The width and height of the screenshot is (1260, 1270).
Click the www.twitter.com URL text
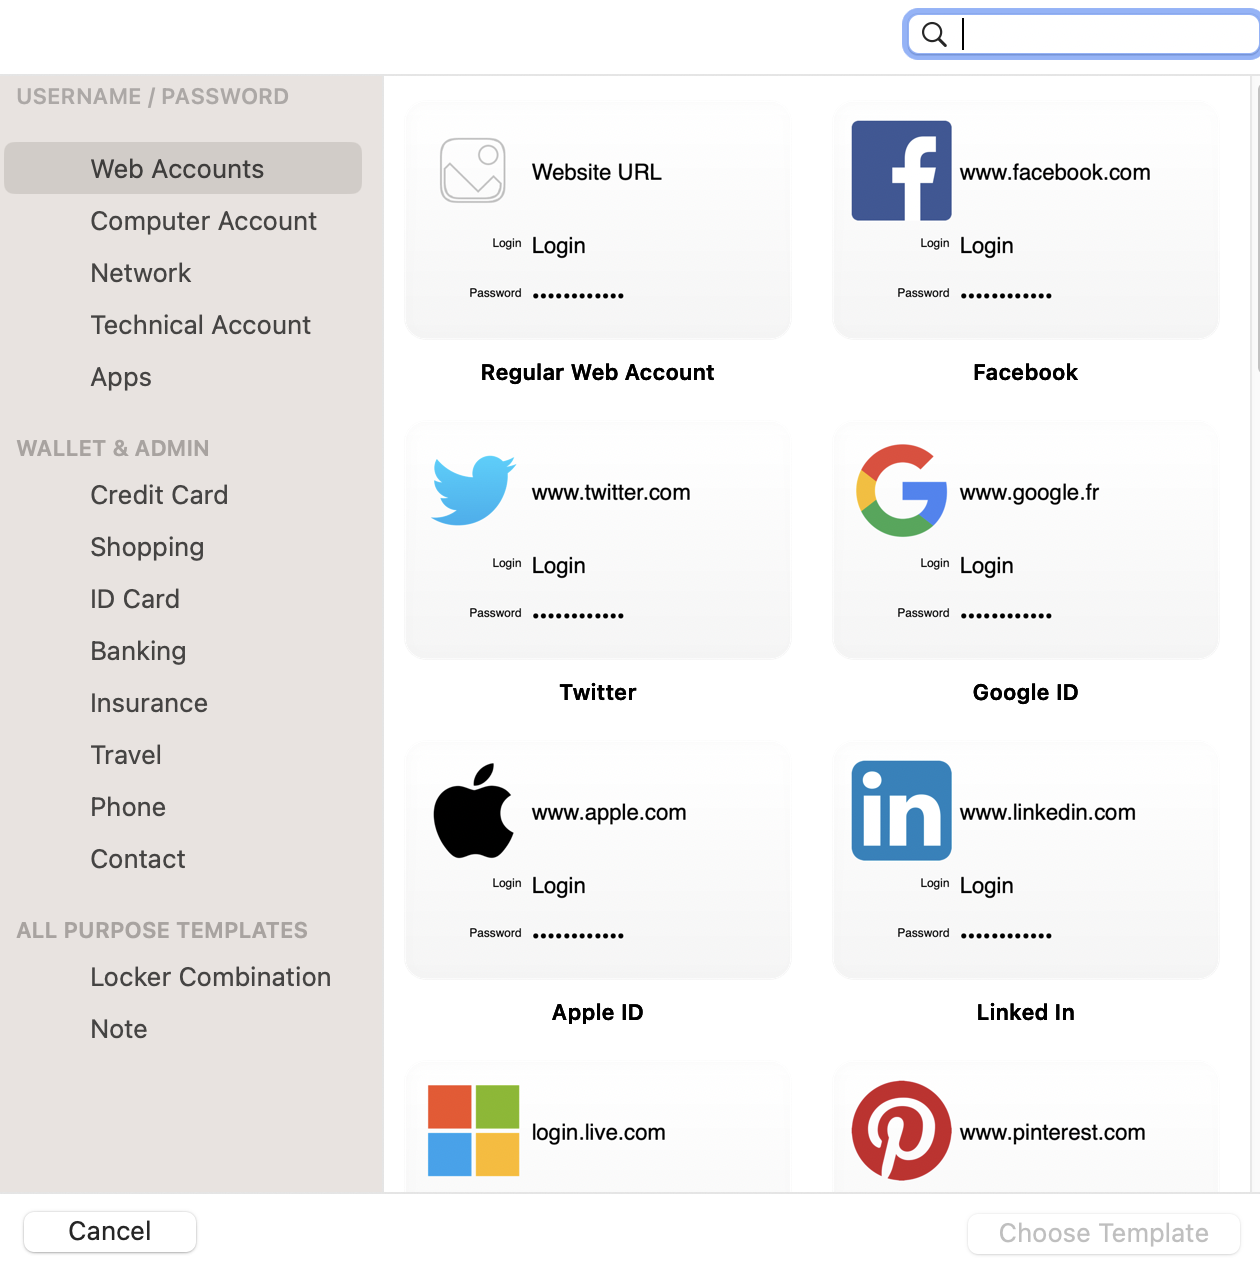pyautogui.click(x=611, y=492)
